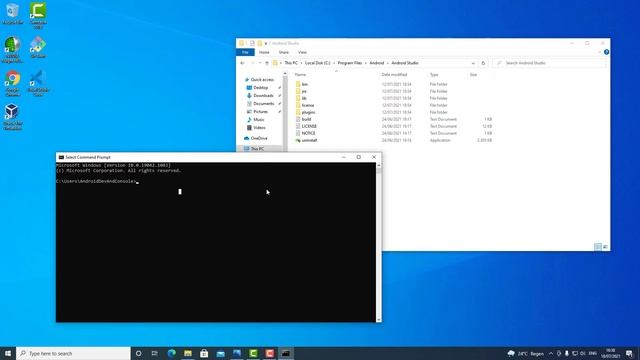Click the taskbar 'Type here to search' box
Viewport: 640px width, 360px height.
coord(73,353)
